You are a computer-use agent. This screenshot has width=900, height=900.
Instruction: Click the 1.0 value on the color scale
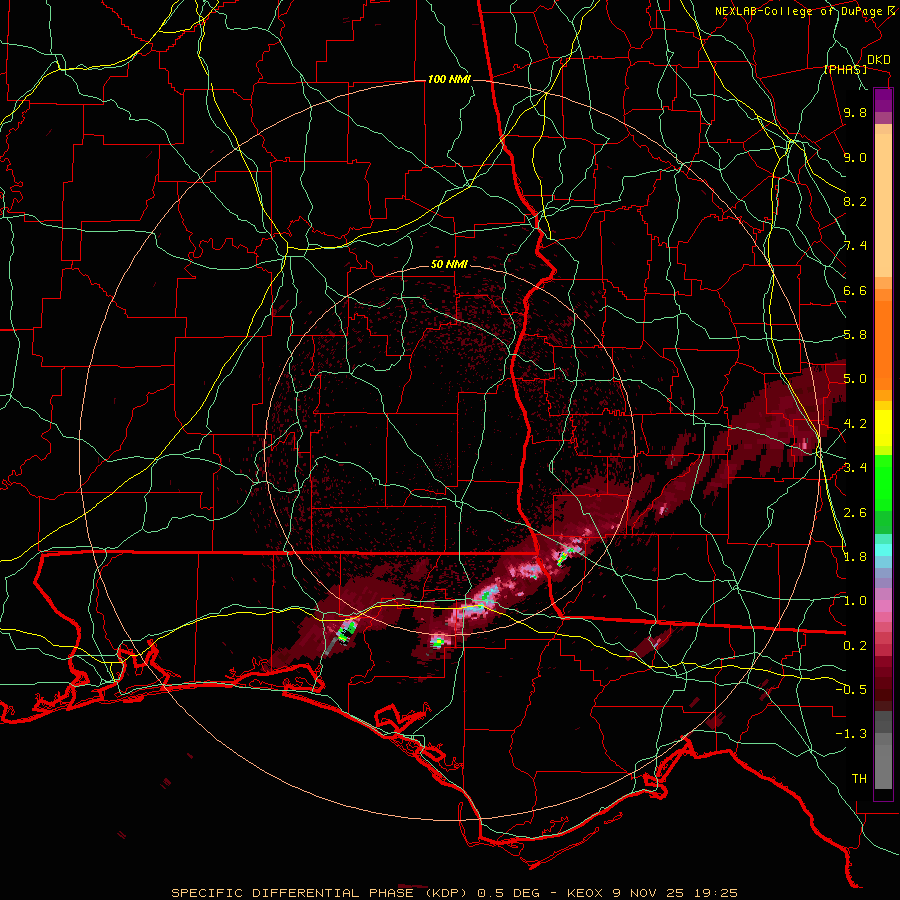point(855,600)
